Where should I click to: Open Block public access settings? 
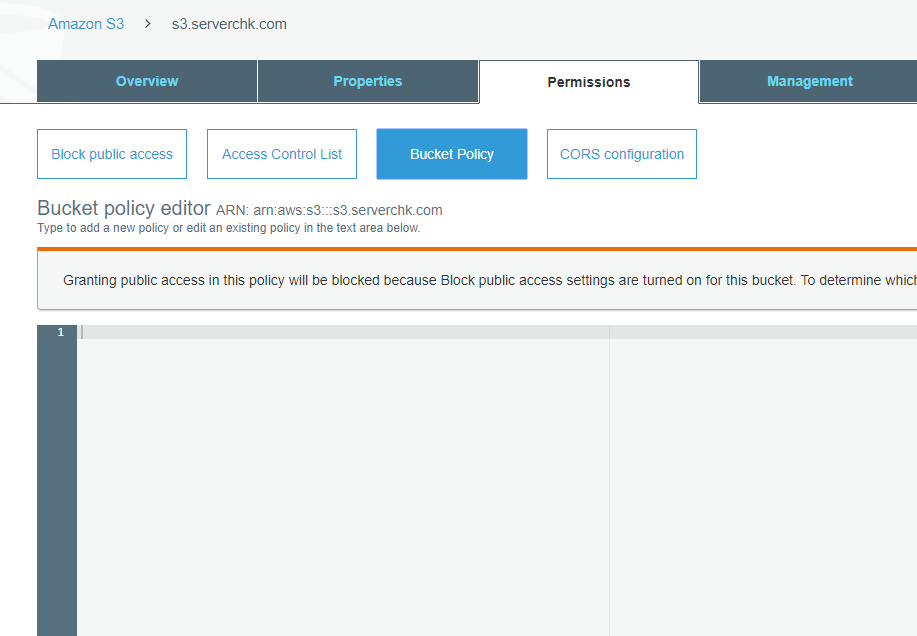click(x=112, y=154)
